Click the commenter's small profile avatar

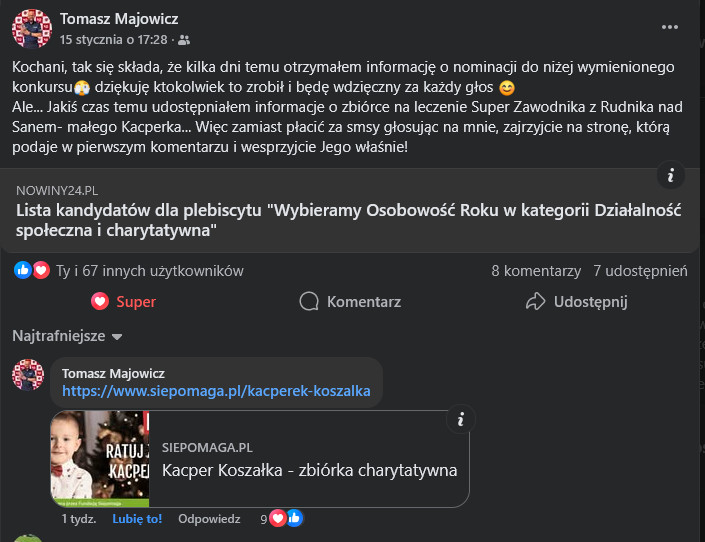27,375
